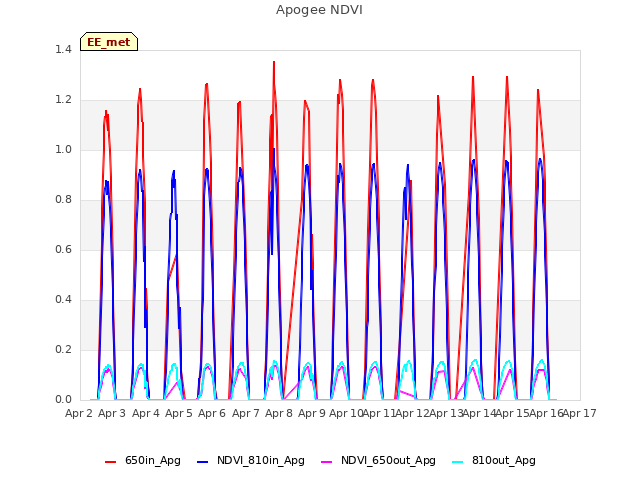Viewport: 640px width, 480px height.
Task: Click the Apr 17 x-axis label
Action: click(580, 413)
